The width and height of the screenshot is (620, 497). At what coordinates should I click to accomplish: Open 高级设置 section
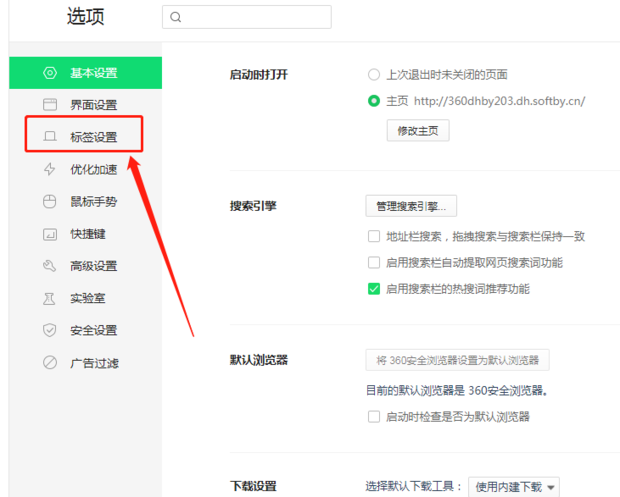point(85,266)
